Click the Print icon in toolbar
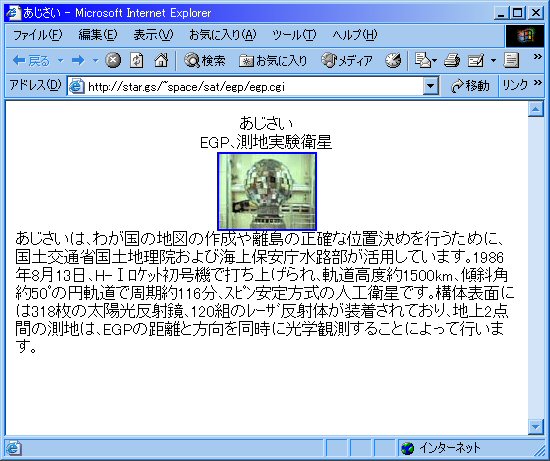This screenshot has height=461, width=550. click(x=452, y=61)
